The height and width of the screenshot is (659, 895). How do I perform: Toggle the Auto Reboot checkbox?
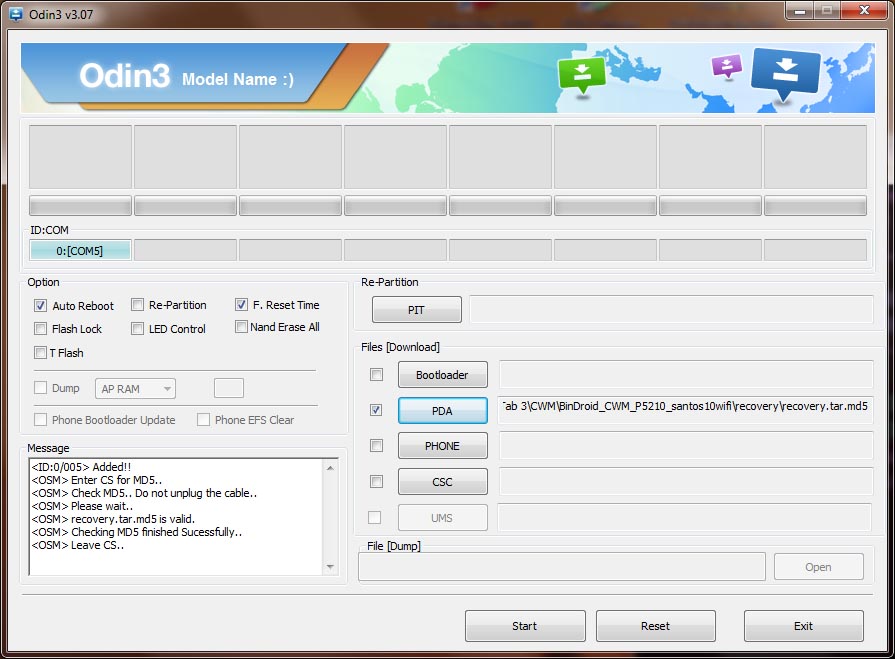[40, 305]
